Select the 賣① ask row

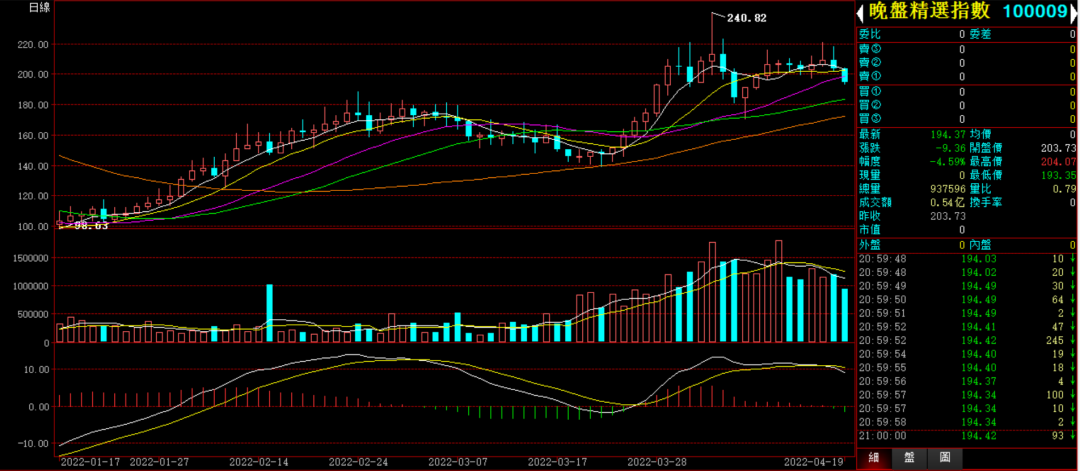click(x=967, y=76)
